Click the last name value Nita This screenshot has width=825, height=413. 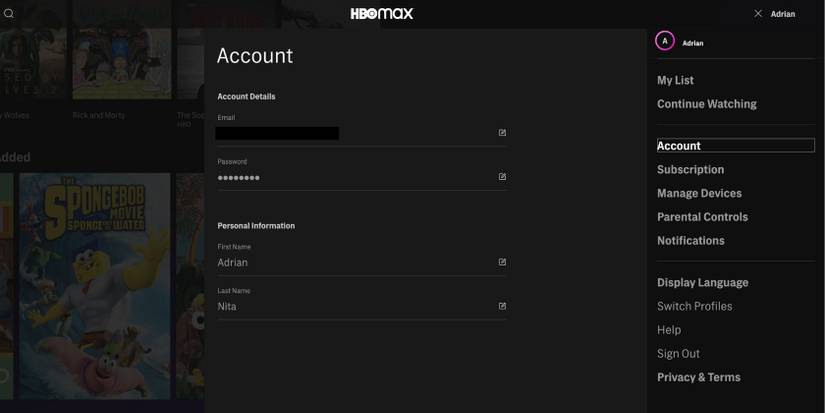(x=227, y=306)
